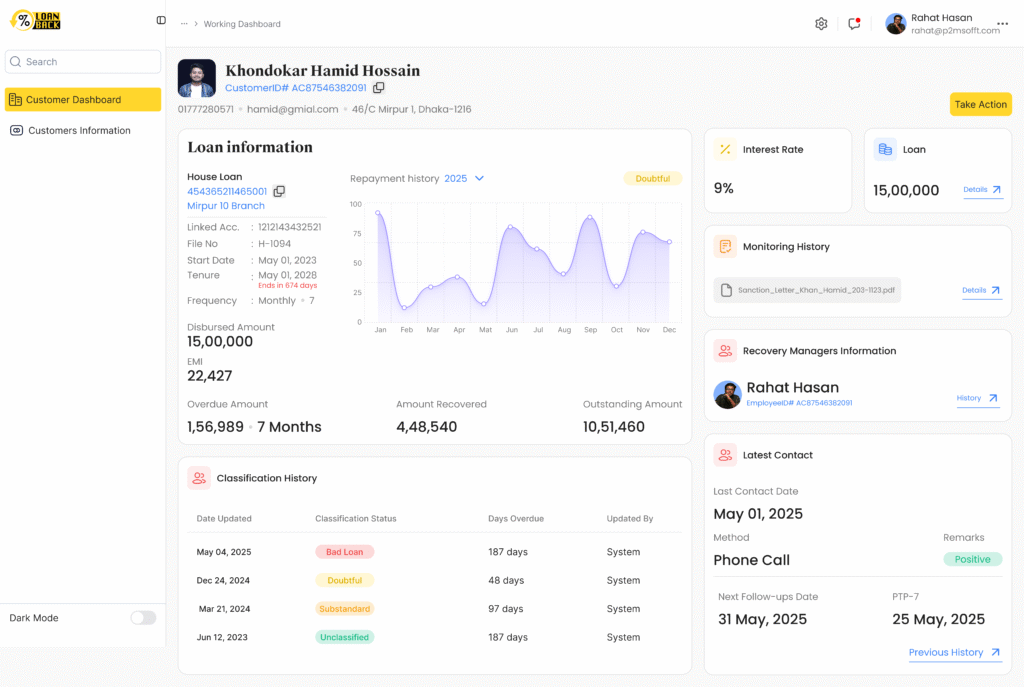Open the Previous History link
Screen dimensions: 1024x687
click(x=954, y=653)
